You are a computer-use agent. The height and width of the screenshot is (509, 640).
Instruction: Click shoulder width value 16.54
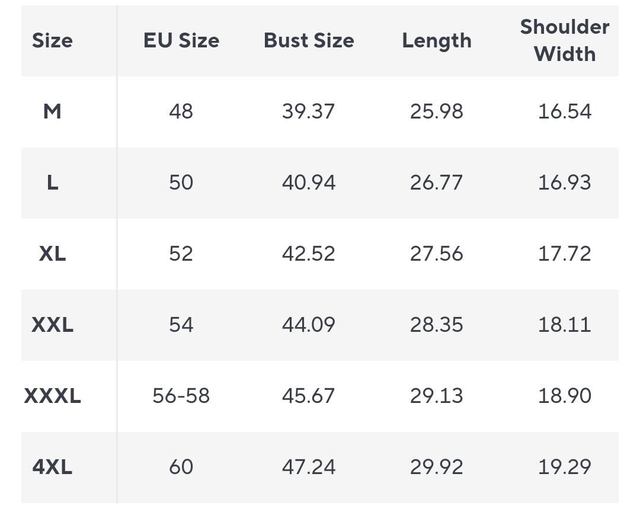(x=564, y=111)
